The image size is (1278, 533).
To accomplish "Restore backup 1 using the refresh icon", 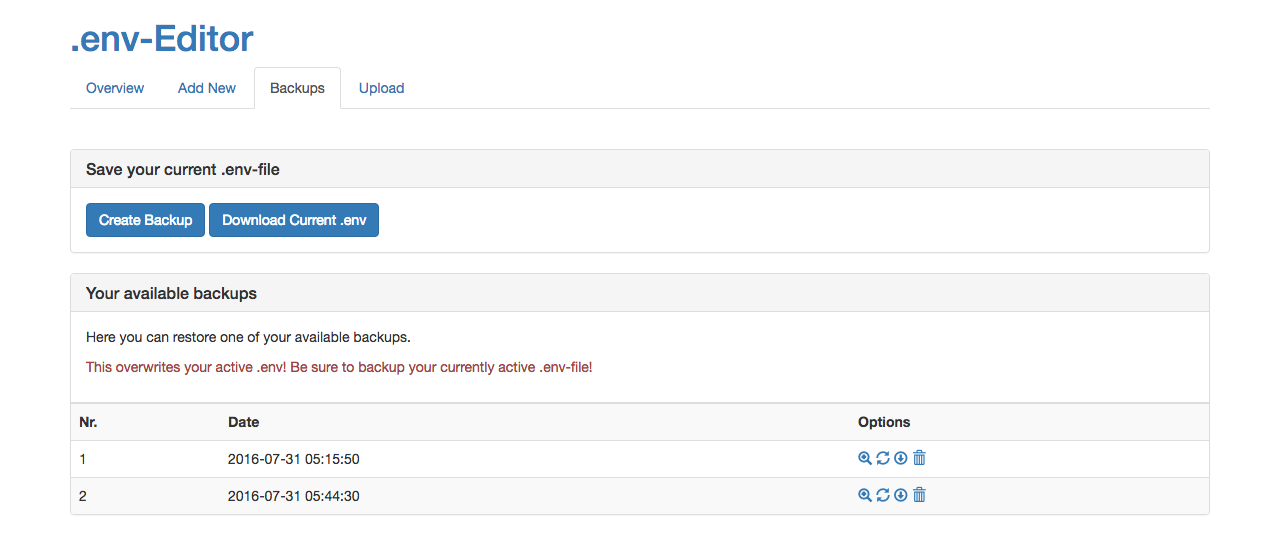I will tap(883, 458).
